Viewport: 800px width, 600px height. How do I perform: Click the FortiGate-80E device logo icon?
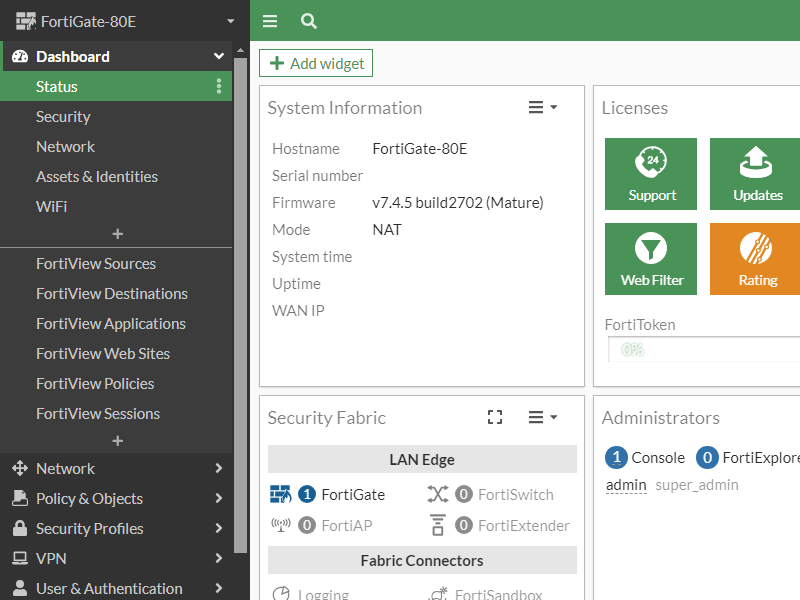26,21
